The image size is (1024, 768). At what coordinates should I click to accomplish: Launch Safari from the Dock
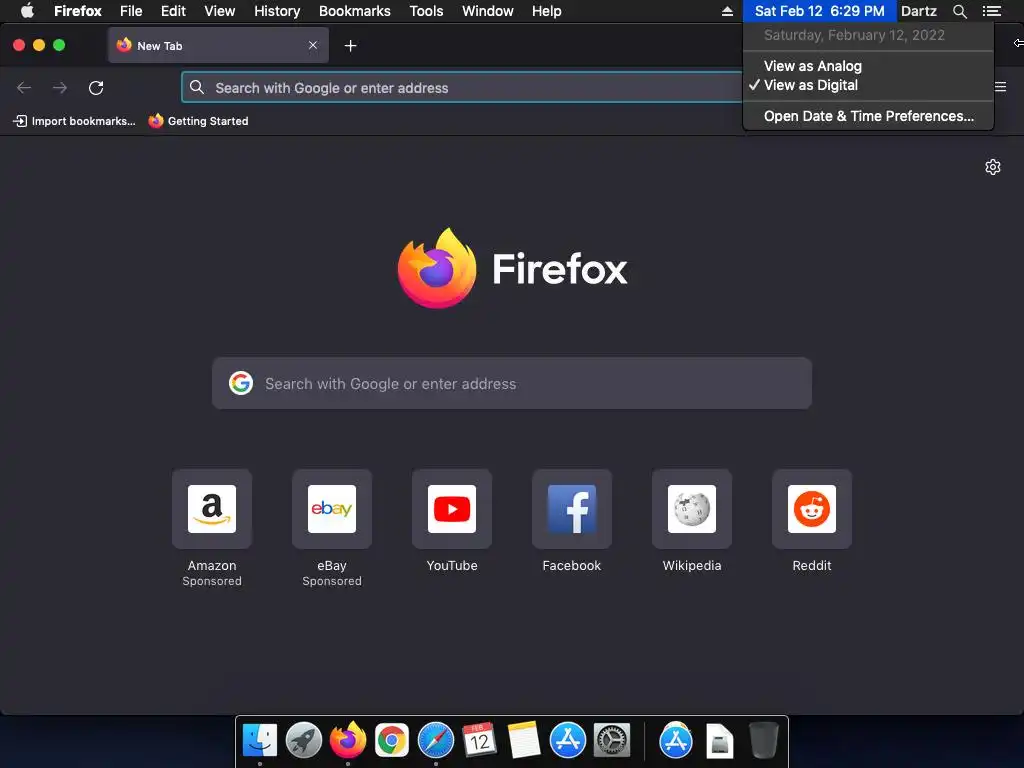(436, 741)
